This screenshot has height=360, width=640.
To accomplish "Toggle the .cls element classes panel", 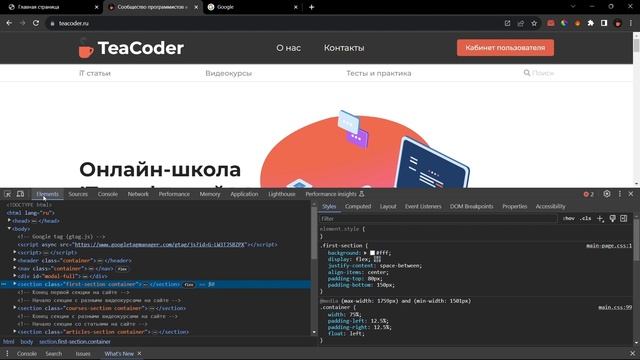I will click(585, 219).
